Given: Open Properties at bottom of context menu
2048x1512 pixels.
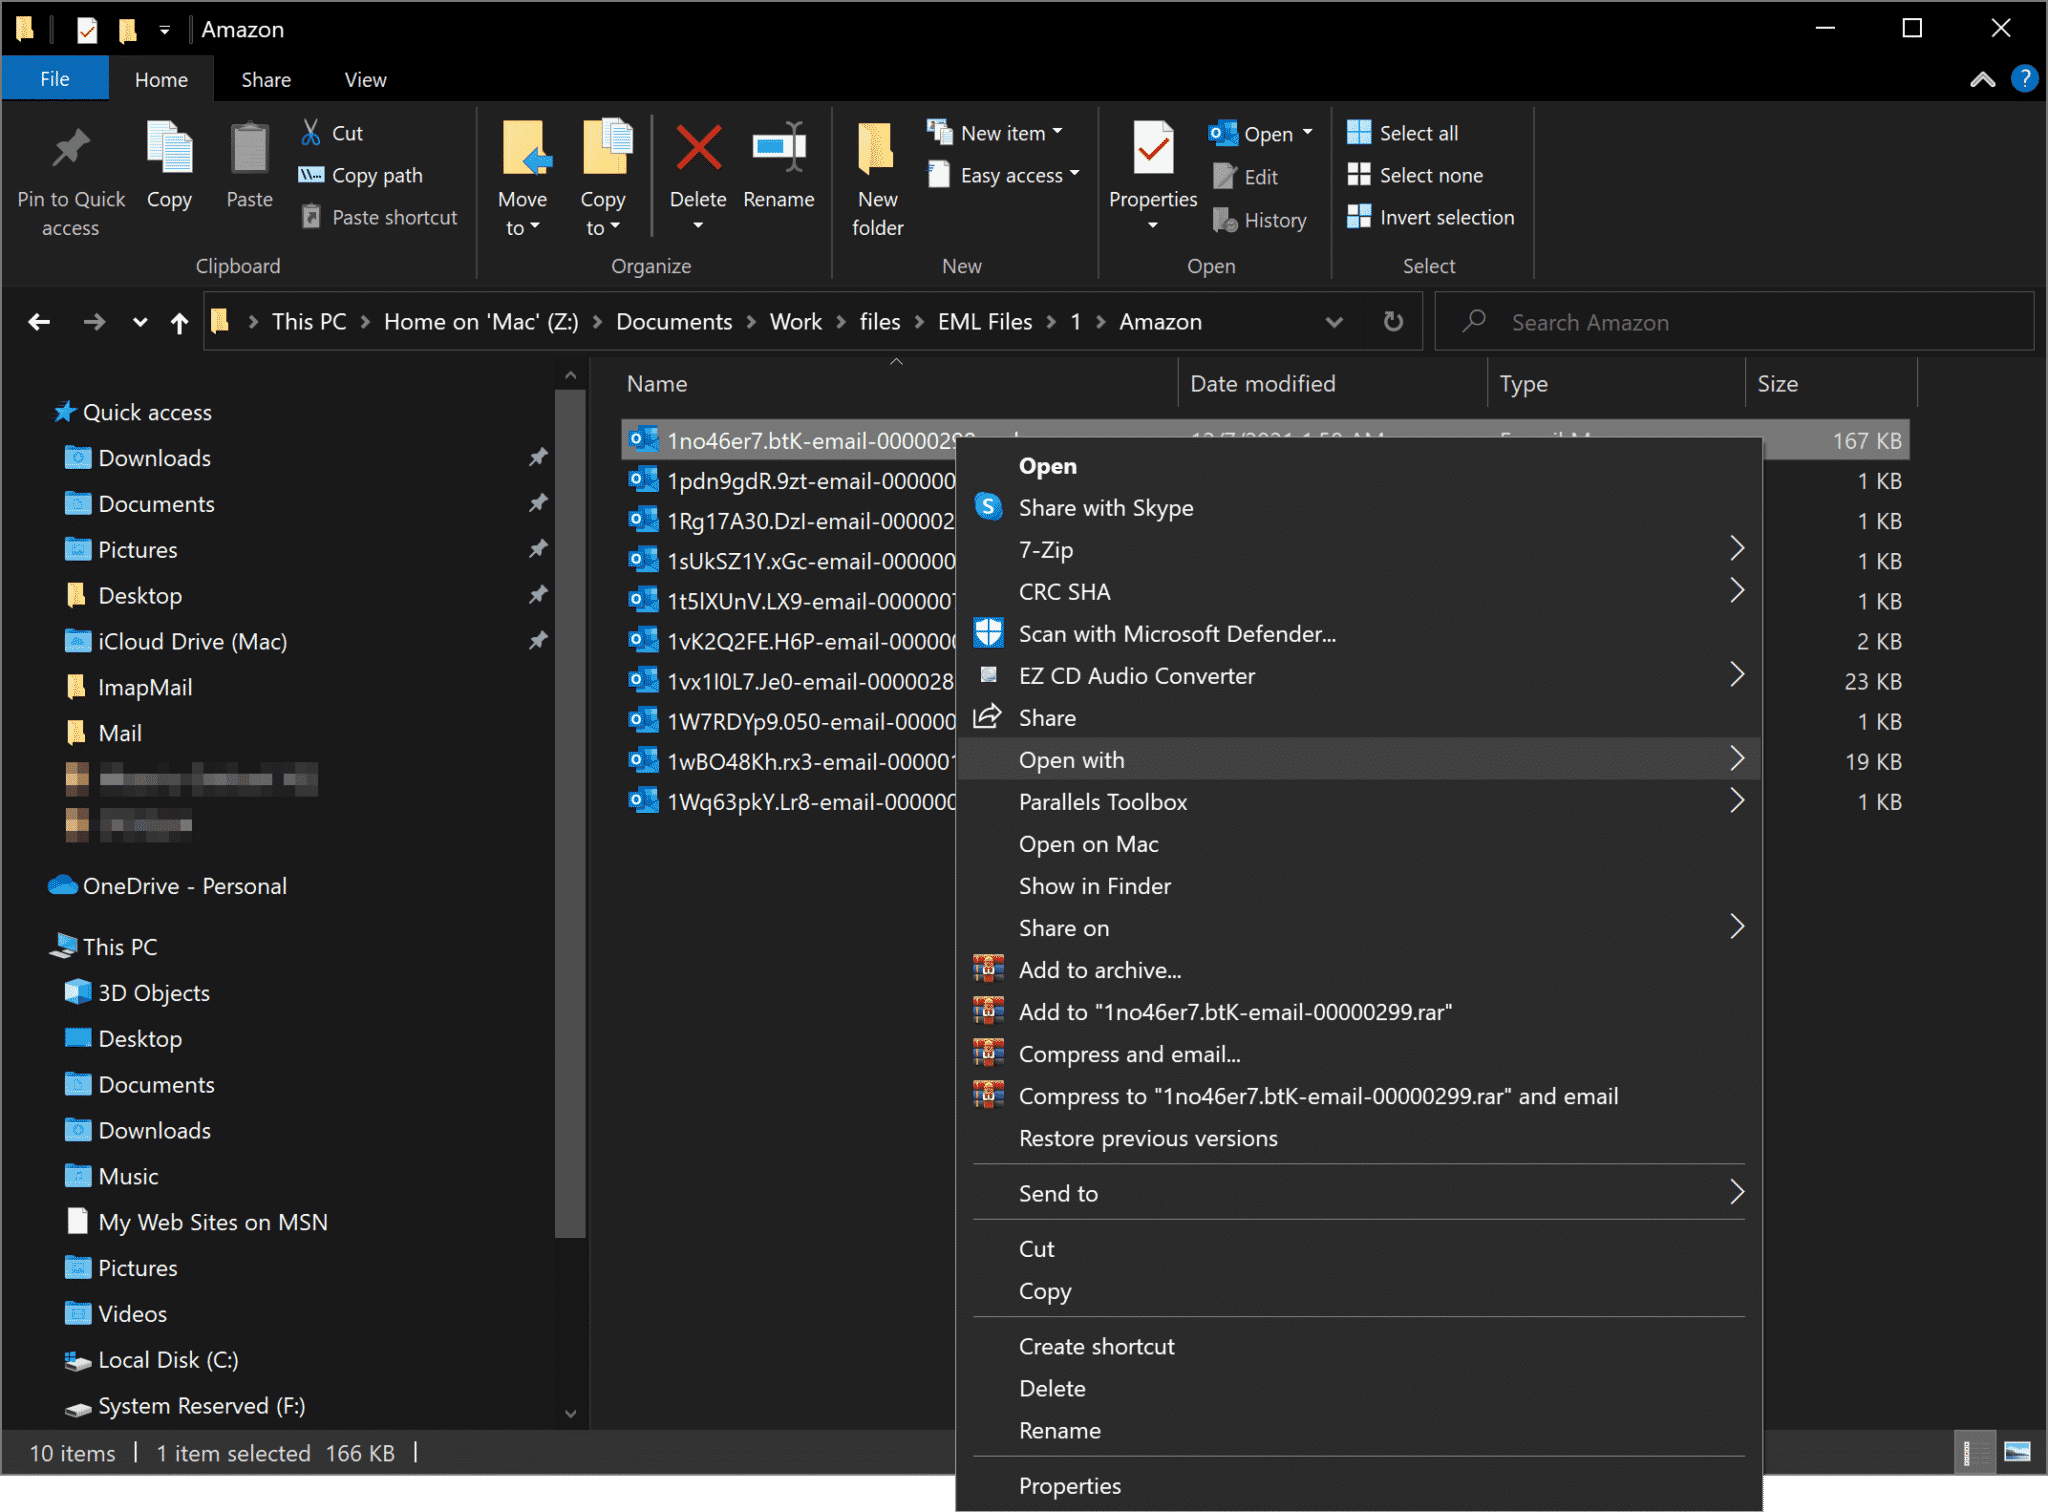Looking at the screenshot, I should pos(1360,1485).
